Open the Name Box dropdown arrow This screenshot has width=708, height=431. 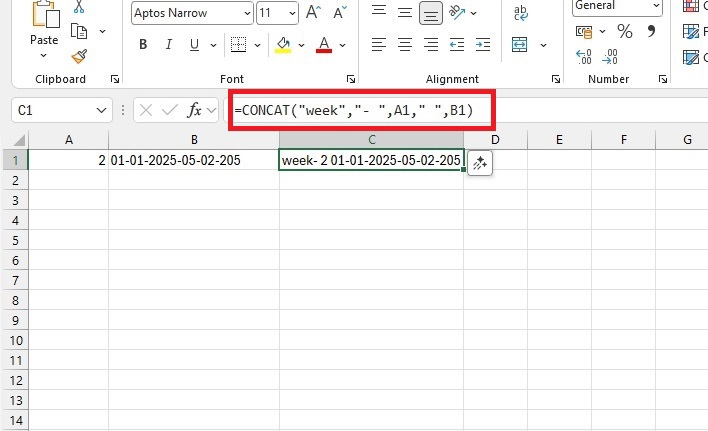coord(102,110)
